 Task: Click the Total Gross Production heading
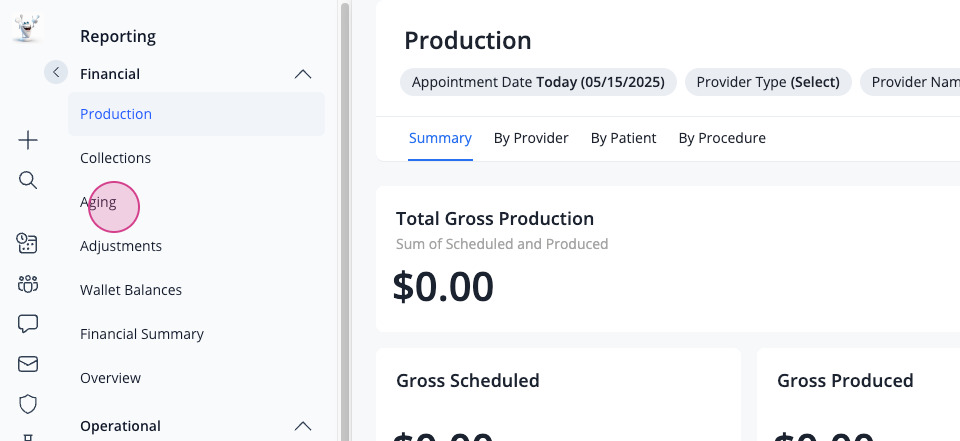point(495,219)
